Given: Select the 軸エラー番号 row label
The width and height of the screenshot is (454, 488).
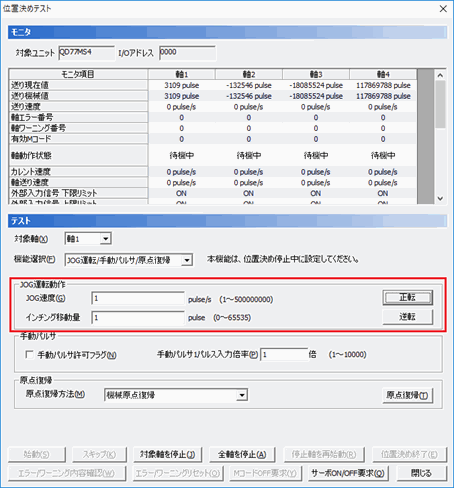Looking at the screenshot, I should [78, 117].
